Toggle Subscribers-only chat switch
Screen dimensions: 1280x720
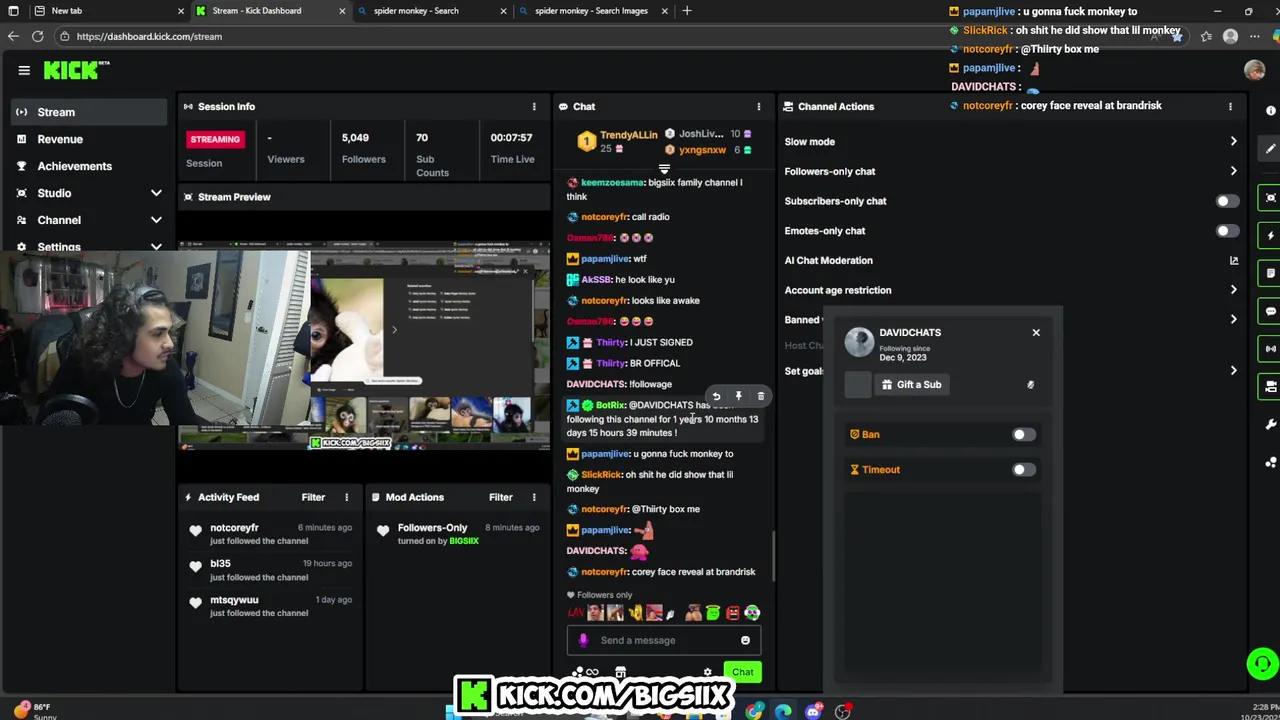[x=1227, y=201]
